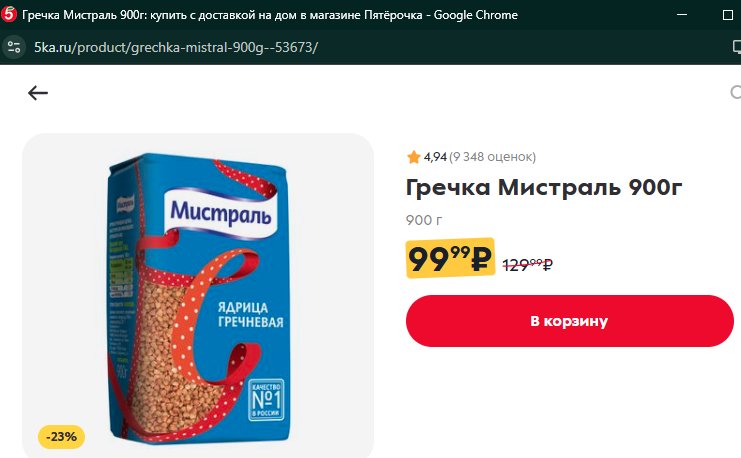Viewport: 741px width, 458px height.
Task: Click the 4,94 rating value
Action: point(435,157)
